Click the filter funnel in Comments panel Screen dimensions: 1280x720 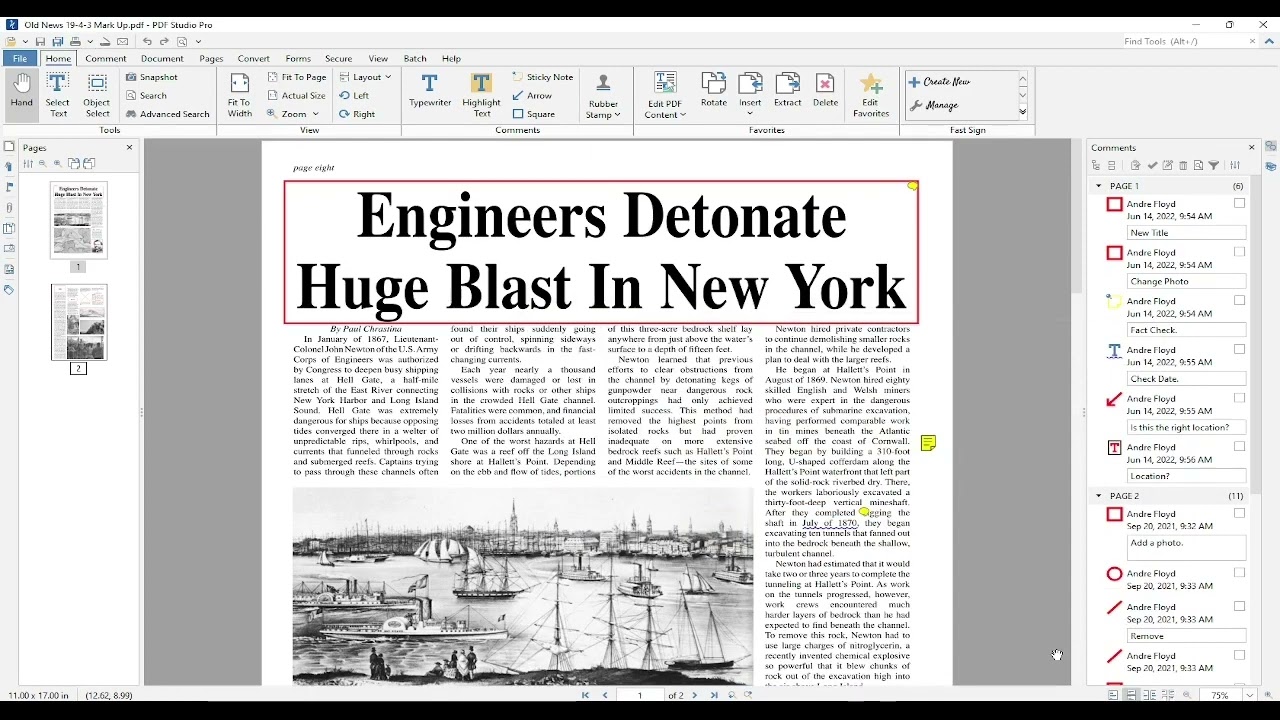click(1213, 165)
